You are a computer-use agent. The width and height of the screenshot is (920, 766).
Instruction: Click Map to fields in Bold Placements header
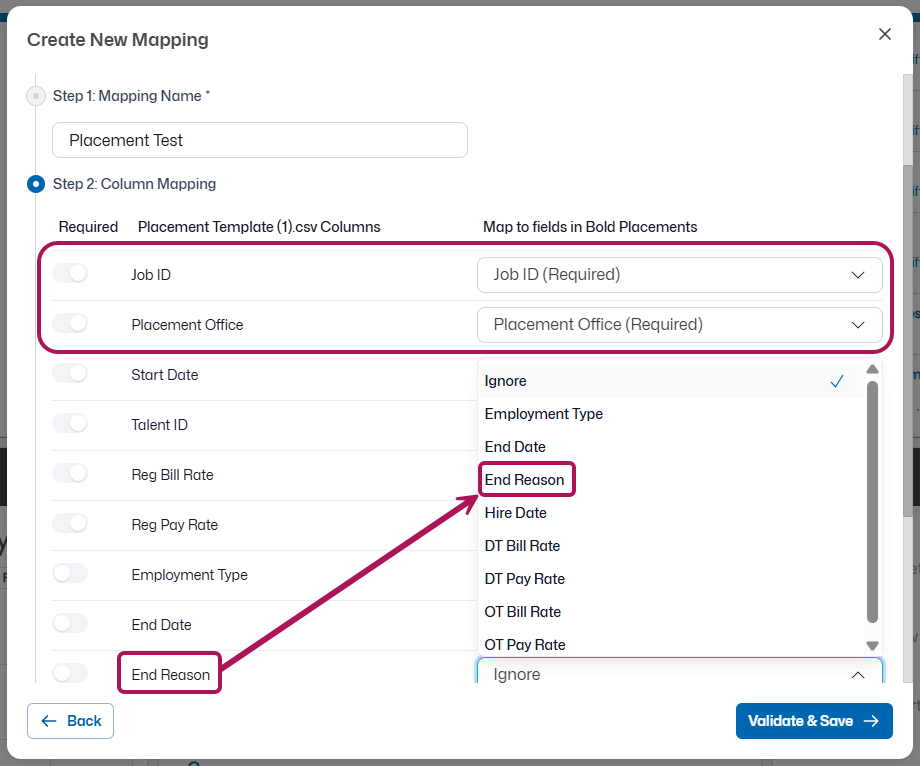[x=590, y=227]
